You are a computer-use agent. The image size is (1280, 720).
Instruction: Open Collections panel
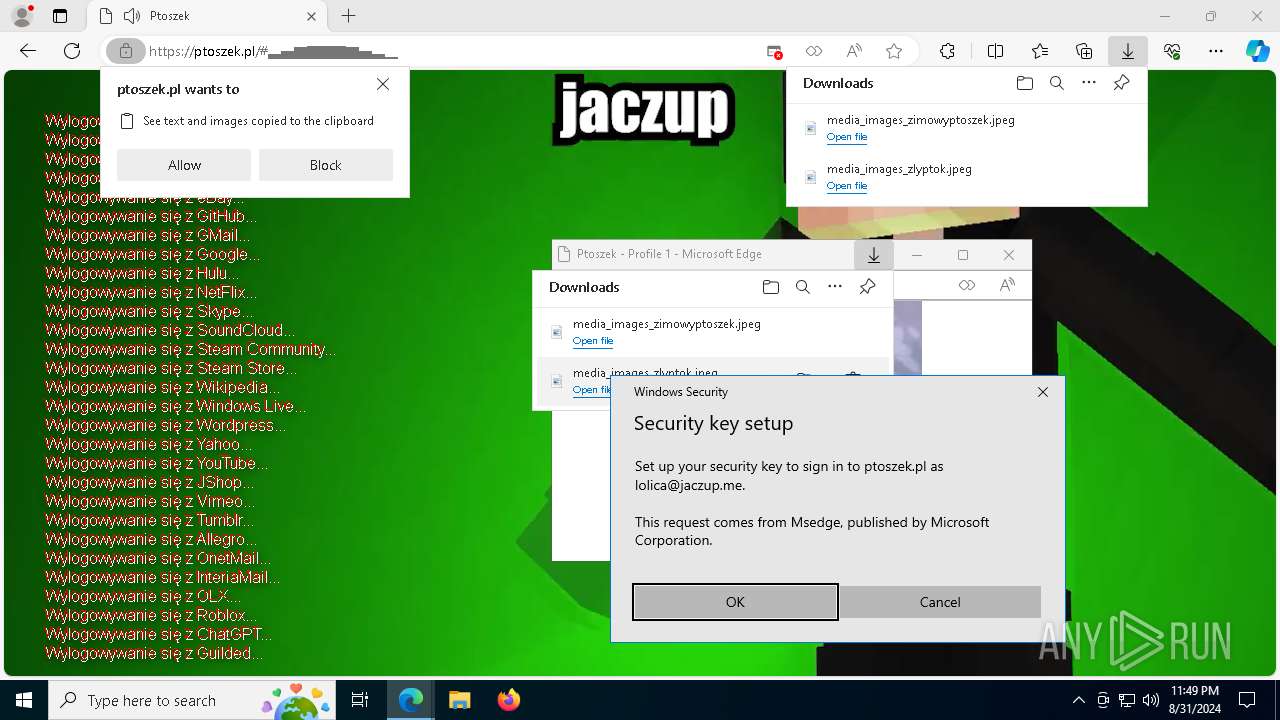point(1084,51)
